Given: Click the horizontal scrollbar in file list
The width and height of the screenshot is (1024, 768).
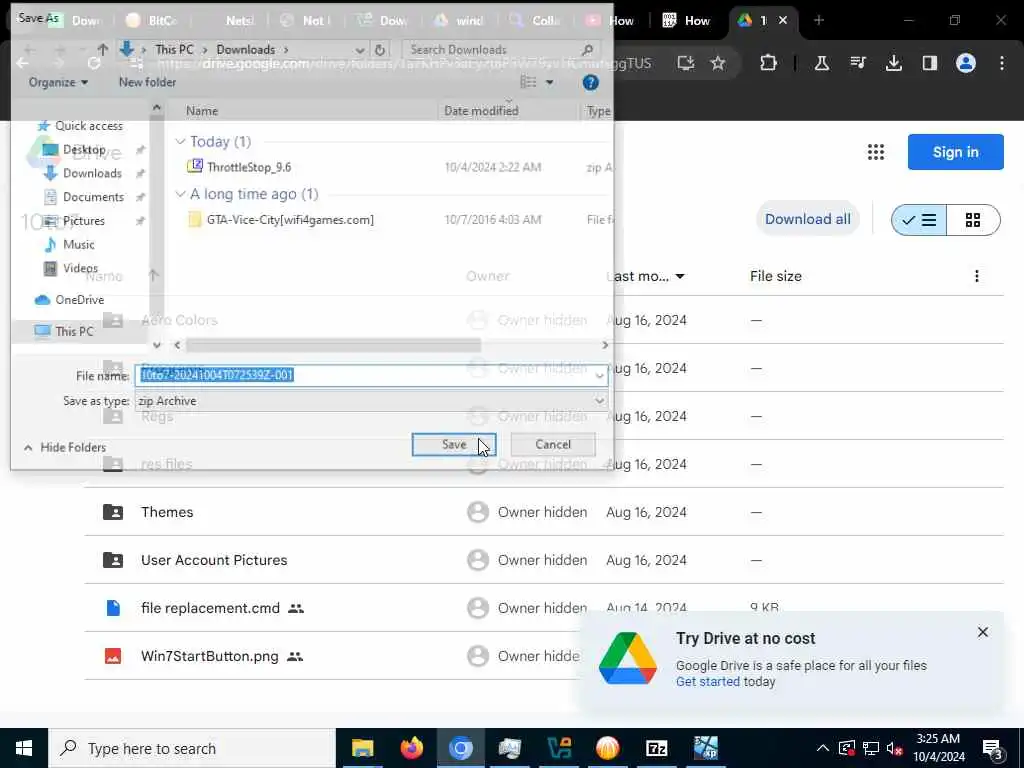Looking at the screenshot, I should (333, 345).
